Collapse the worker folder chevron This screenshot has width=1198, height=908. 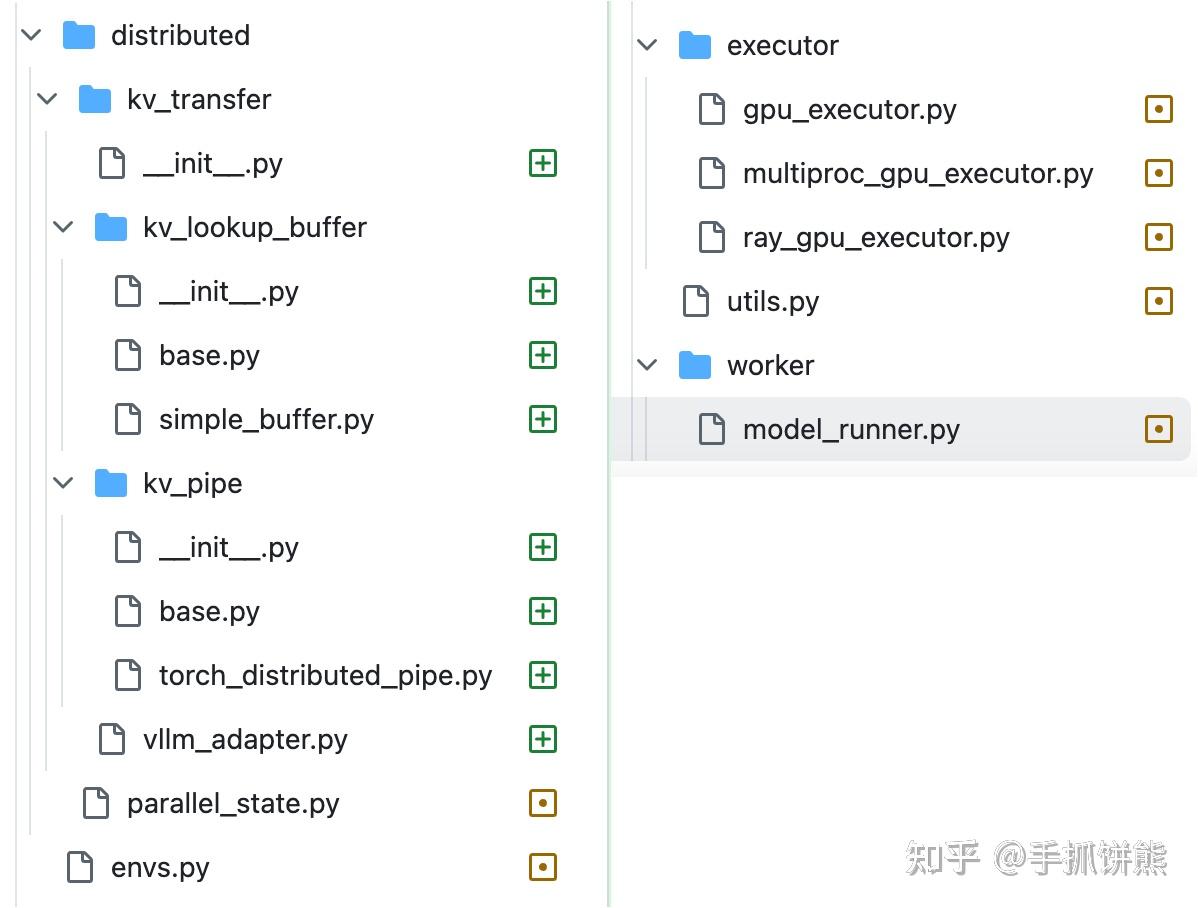[x=647, y=365]
